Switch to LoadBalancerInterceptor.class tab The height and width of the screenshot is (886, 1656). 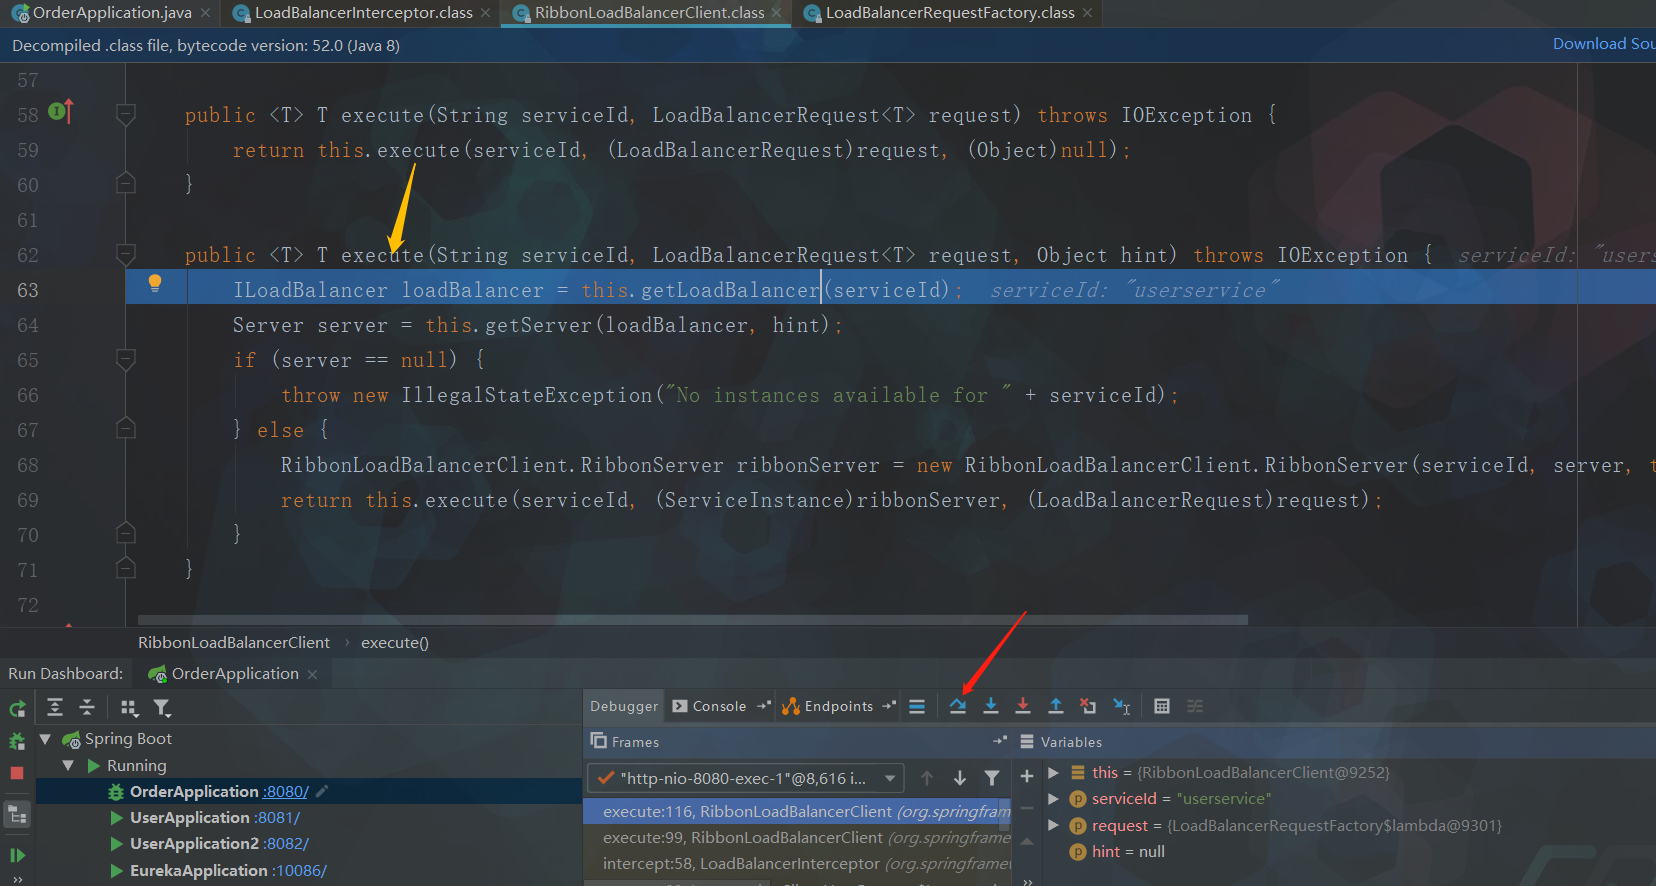tap(362, 13)
